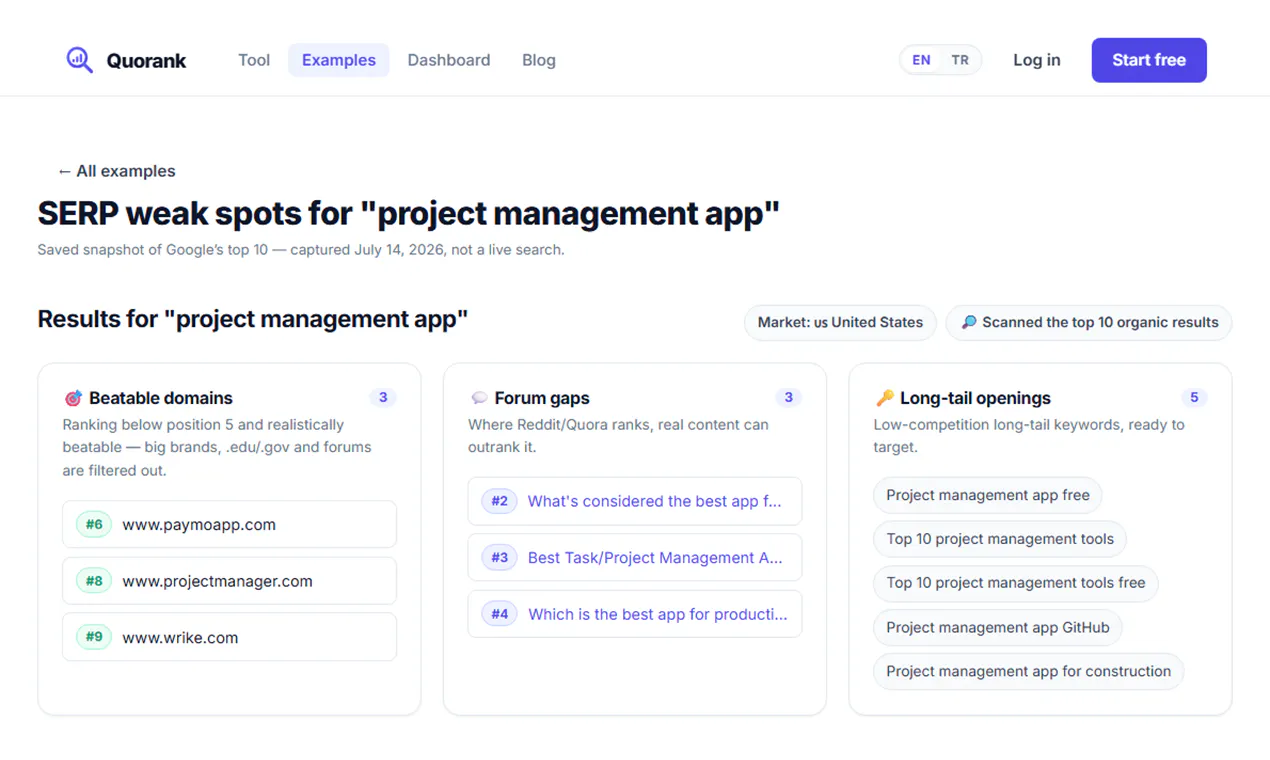Viewport: 1270px width, 760px height.
Task: Select the "Project management app free" keyword chip
Action: coord(988,495)
